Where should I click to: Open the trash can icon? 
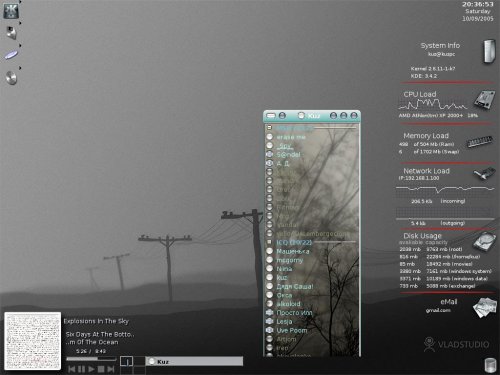click(490, 365)
